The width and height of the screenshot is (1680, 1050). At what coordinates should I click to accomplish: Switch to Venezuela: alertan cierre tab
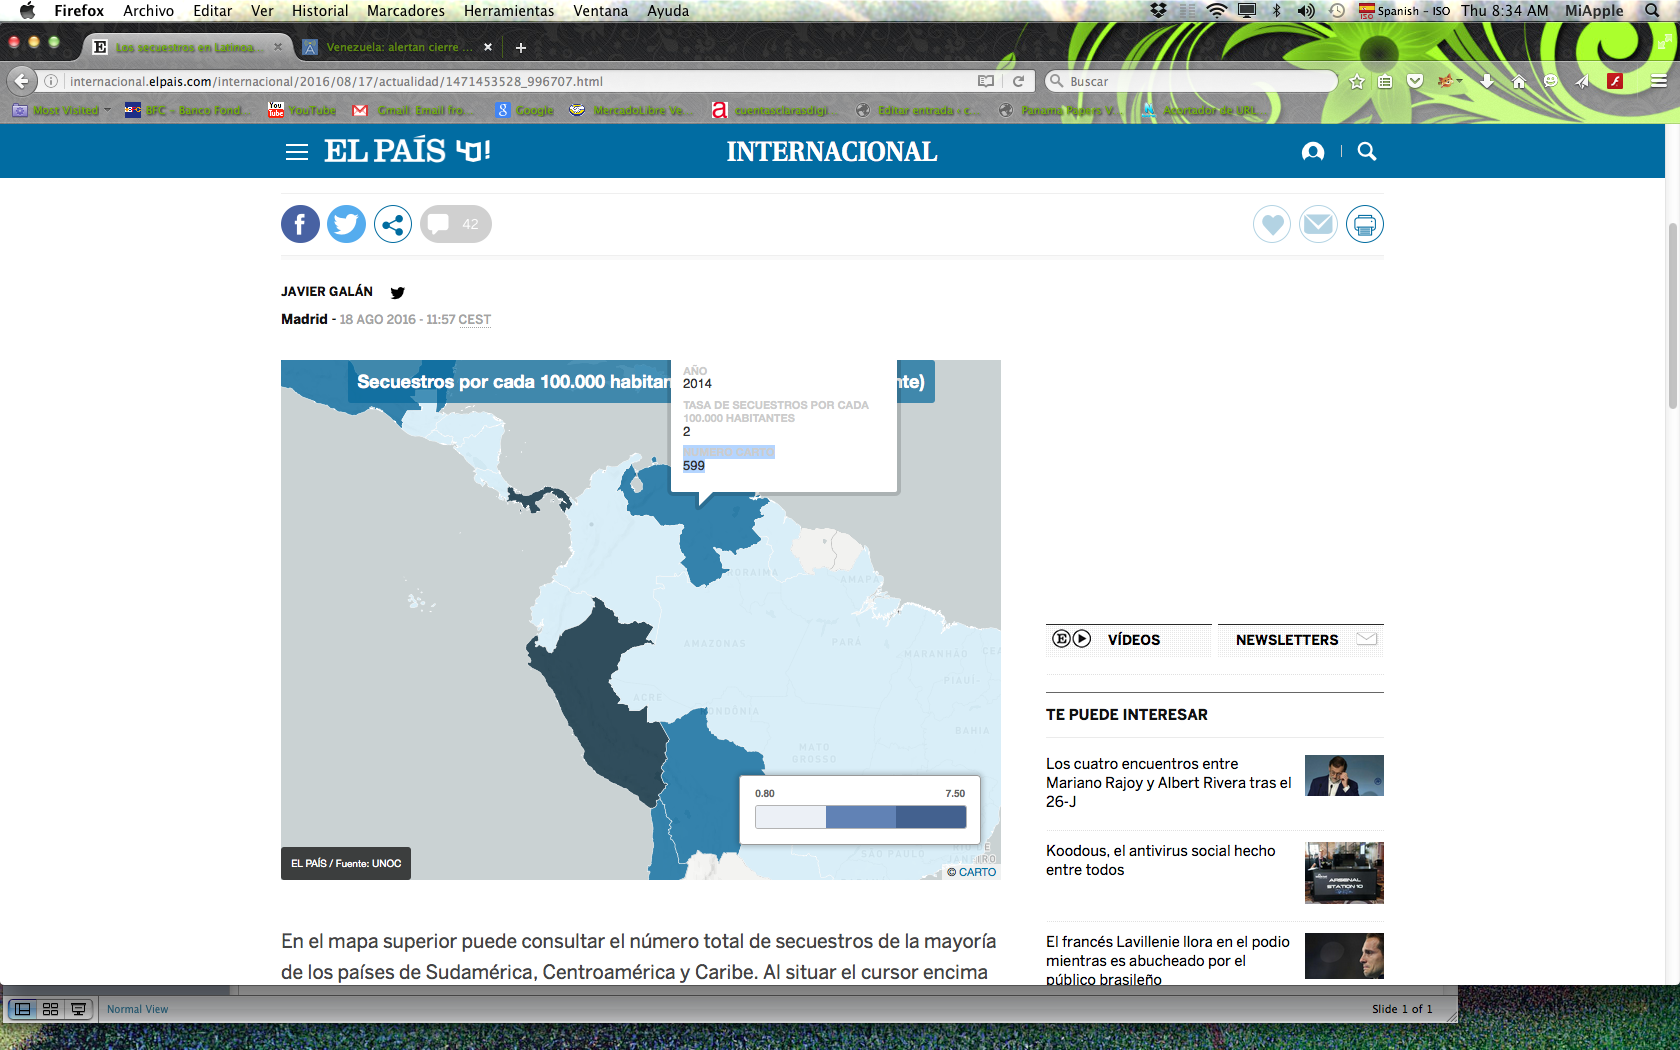tap(392, 47)
